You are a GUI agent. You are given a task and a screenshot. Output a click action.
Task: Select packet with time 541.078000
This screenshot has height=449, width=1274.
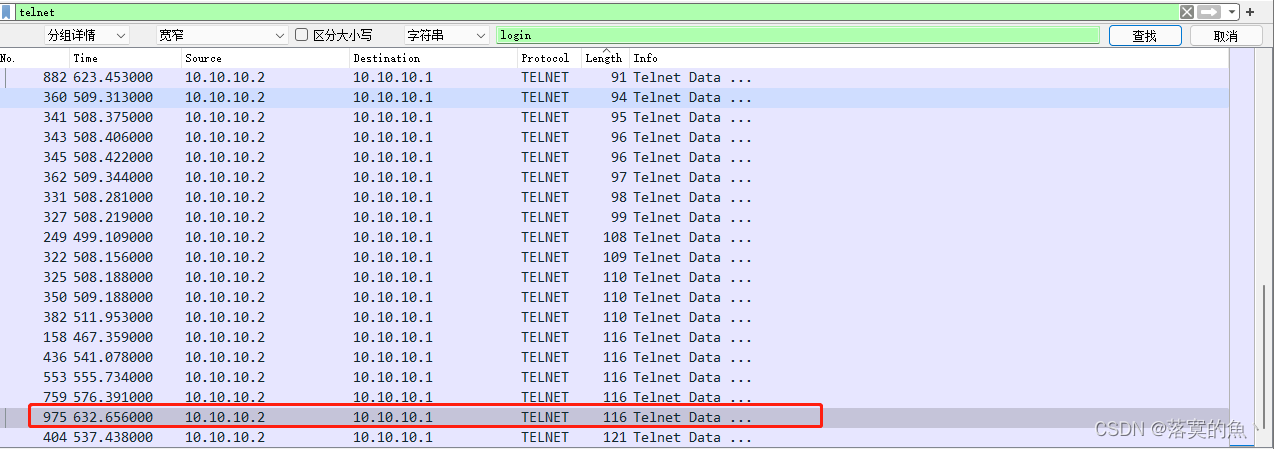(614, 357)
